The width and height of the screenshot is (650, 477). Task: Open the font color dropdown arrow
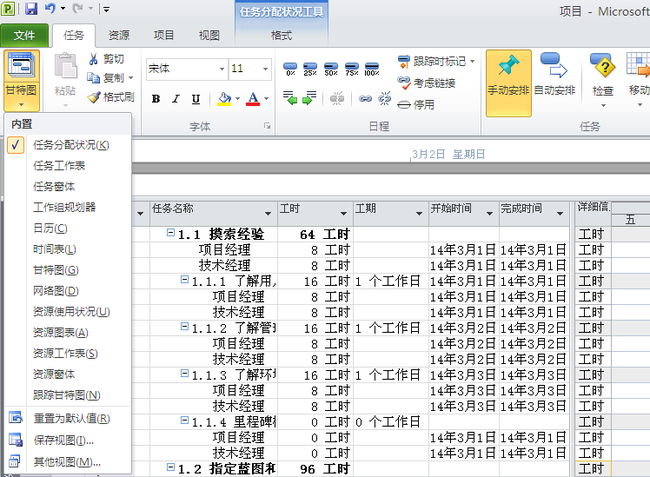pos(266,99)
